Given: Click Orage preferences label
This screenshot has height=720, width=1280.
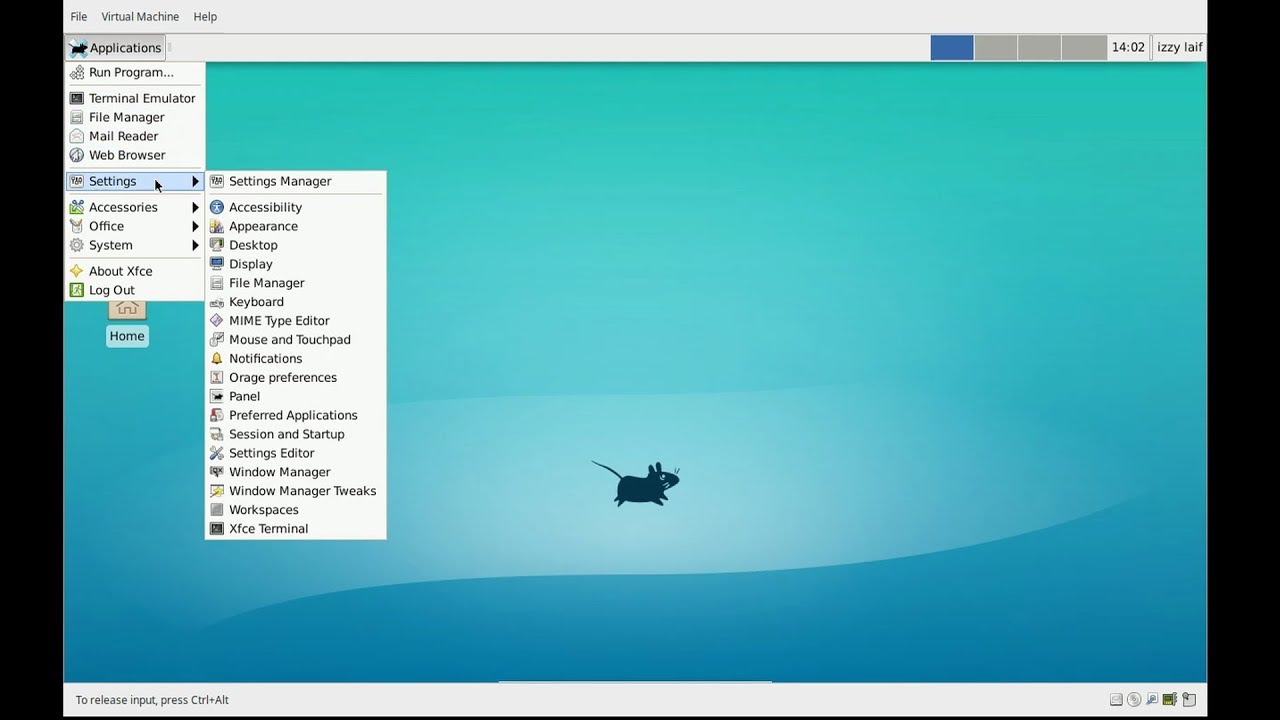Looking at the screenshot, I should (x=283, y=378).
